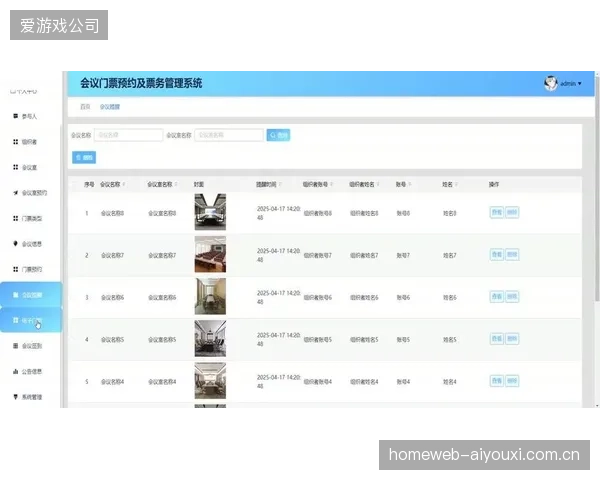Click the 账号8 cell
This screenshot has height=480, width=600.
403,213
